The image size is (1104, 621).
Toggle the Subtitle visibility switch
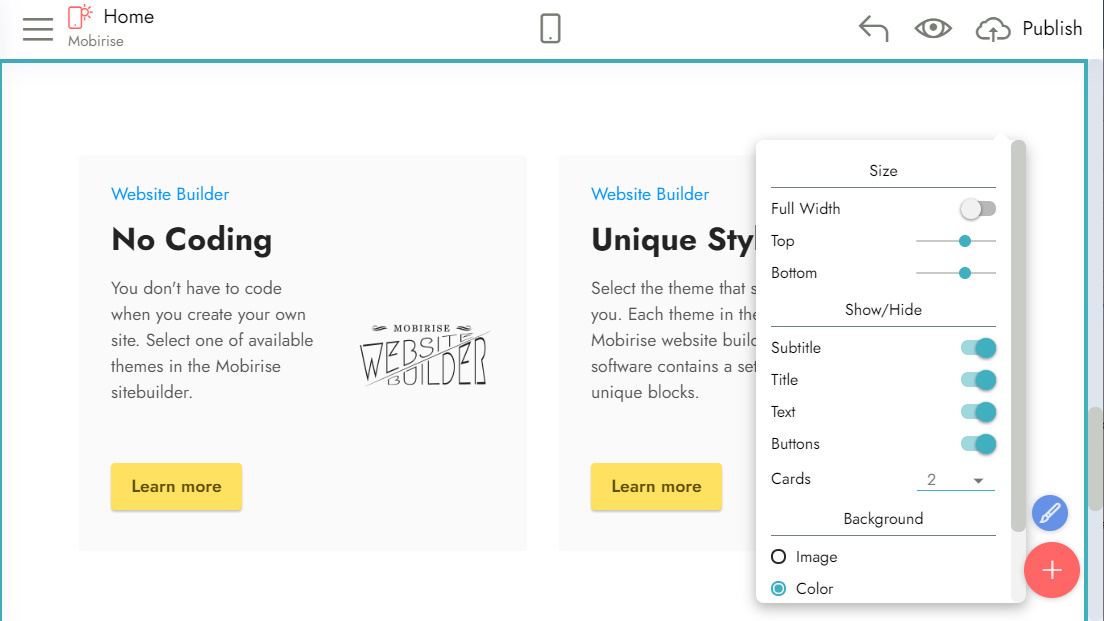(x=979, y=348)
